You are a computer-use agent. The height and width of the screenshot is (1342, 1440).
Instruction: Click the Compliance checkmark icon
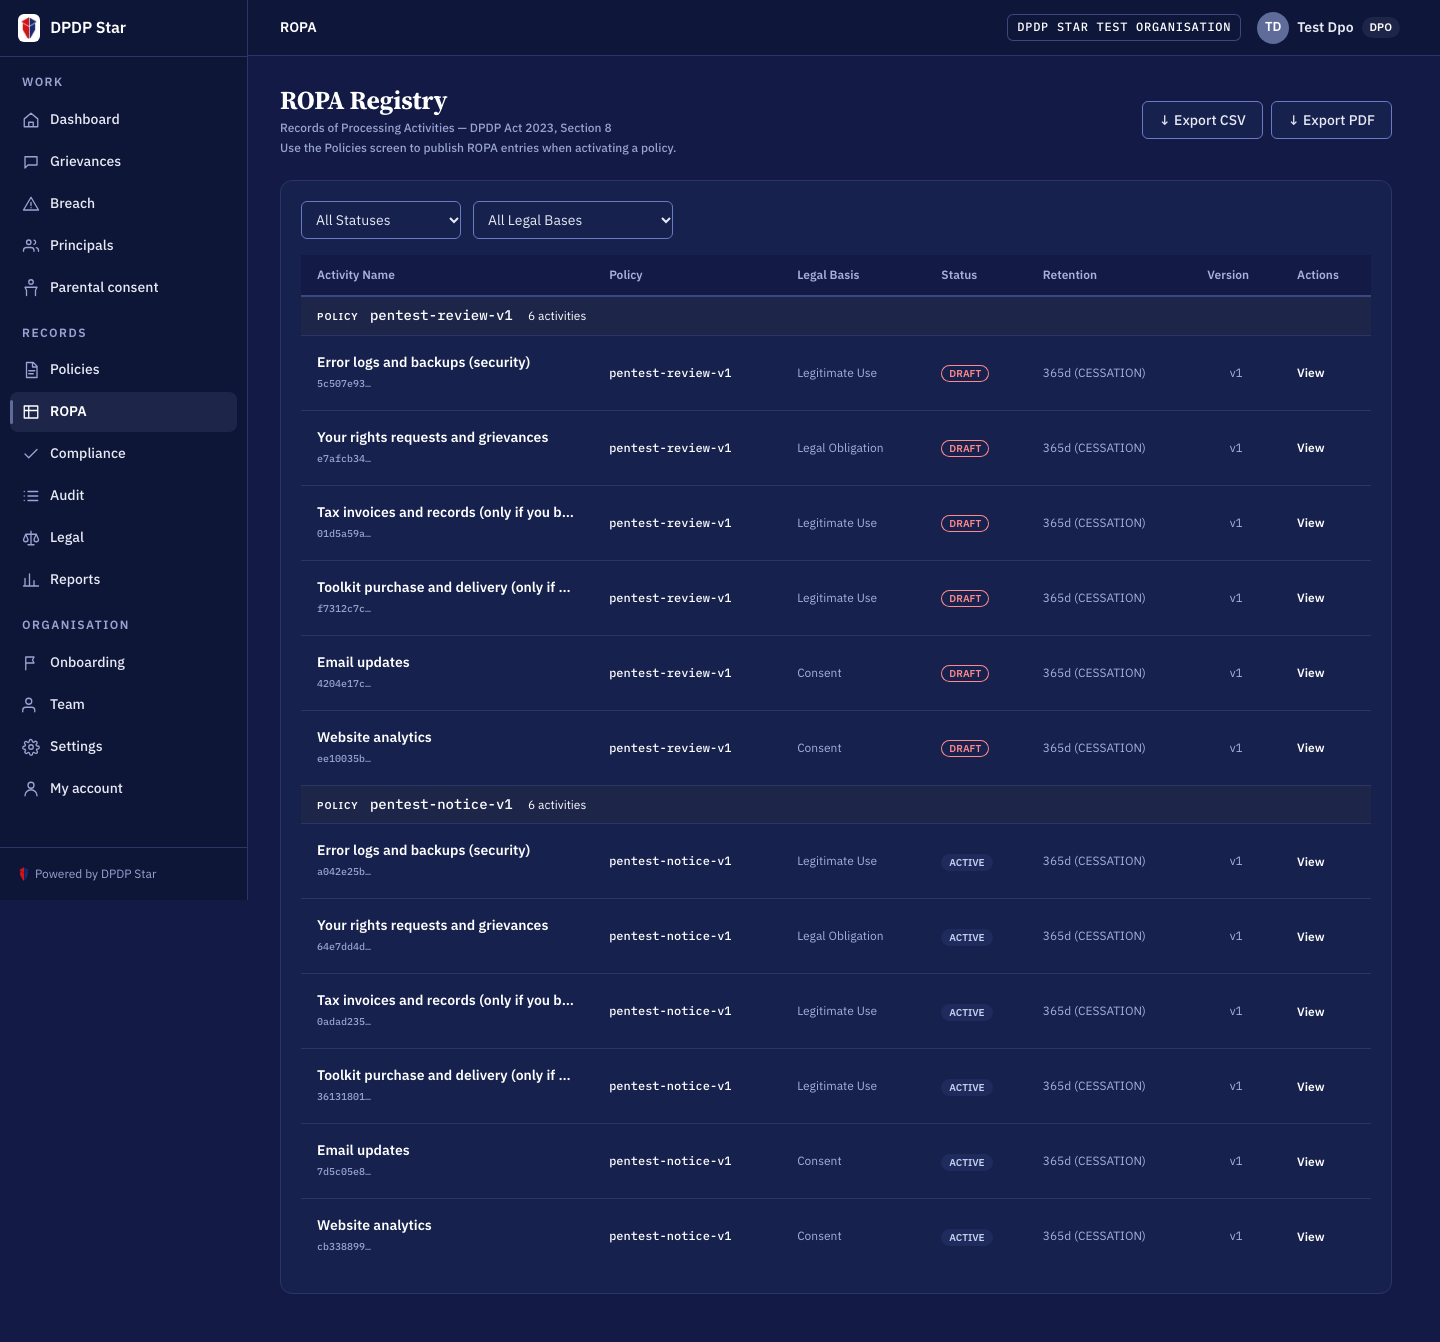[31, 454]
